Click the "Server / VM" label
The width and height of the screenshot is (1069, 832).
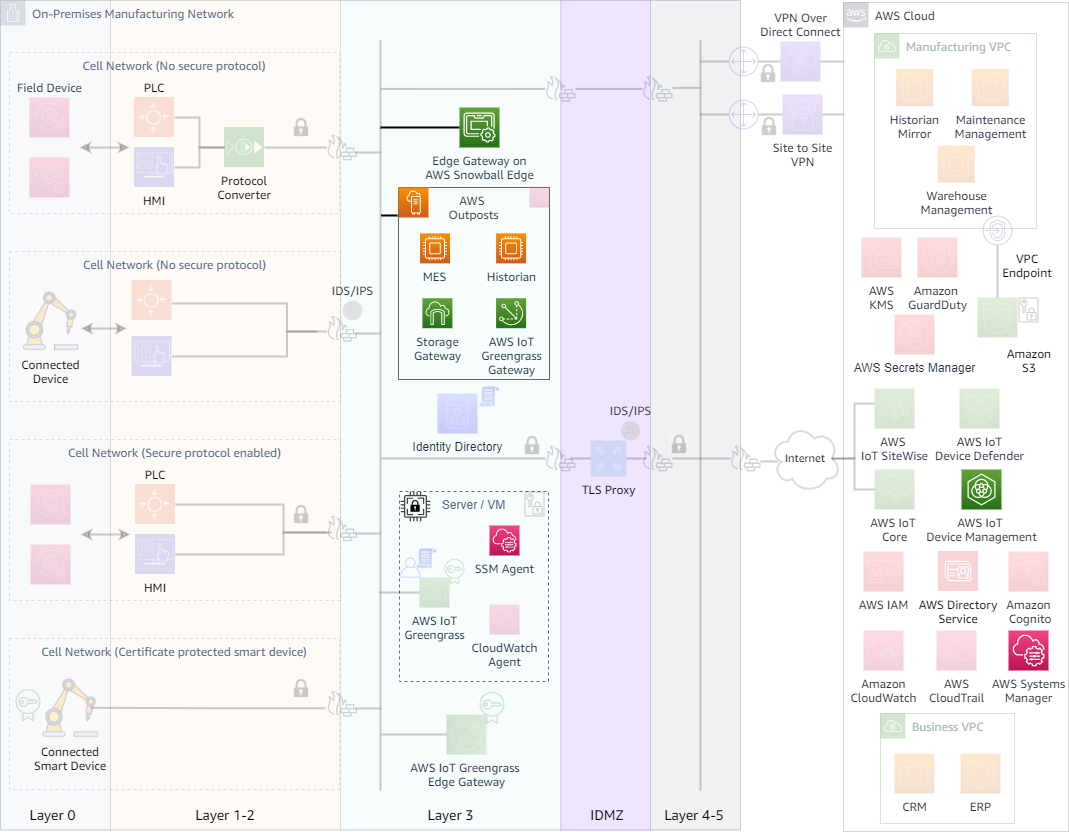[474, 505]
